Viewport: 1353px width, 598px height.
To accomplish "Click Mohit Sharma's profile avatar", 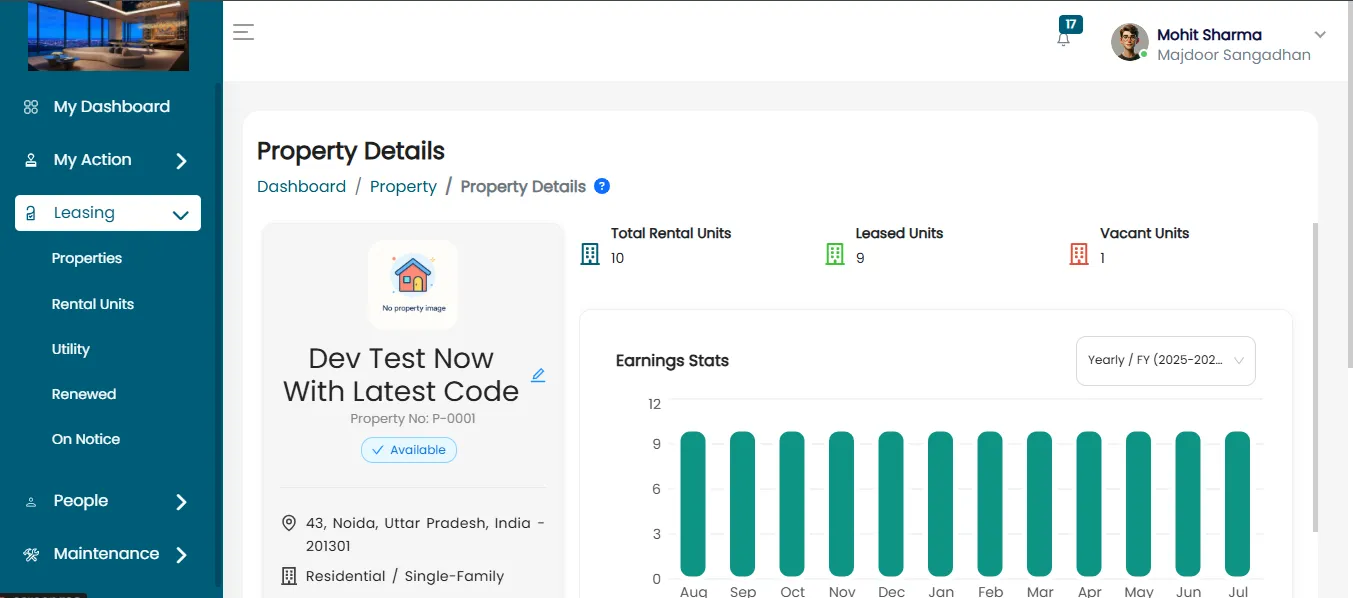I will [1130, 42].
